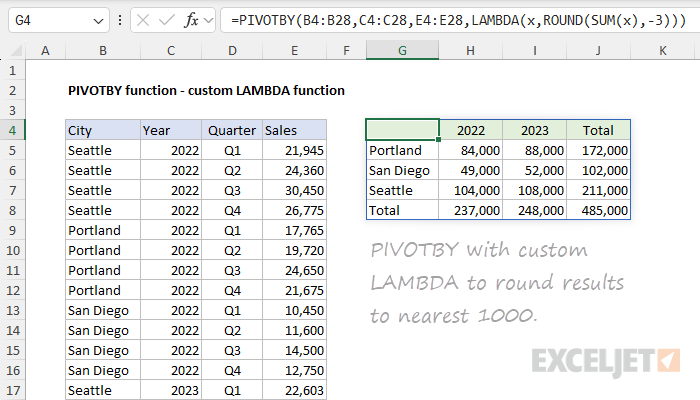Click selected empty cell G4 of pivot
The width and height of the screenshot is (700, 400).
tap(402, 130)
